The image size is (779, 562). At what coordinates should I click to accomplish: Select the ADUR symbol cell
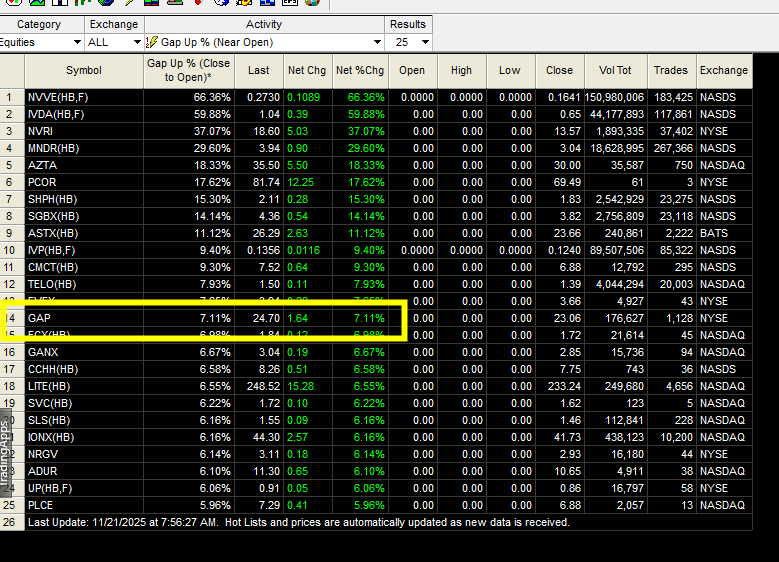84,471
